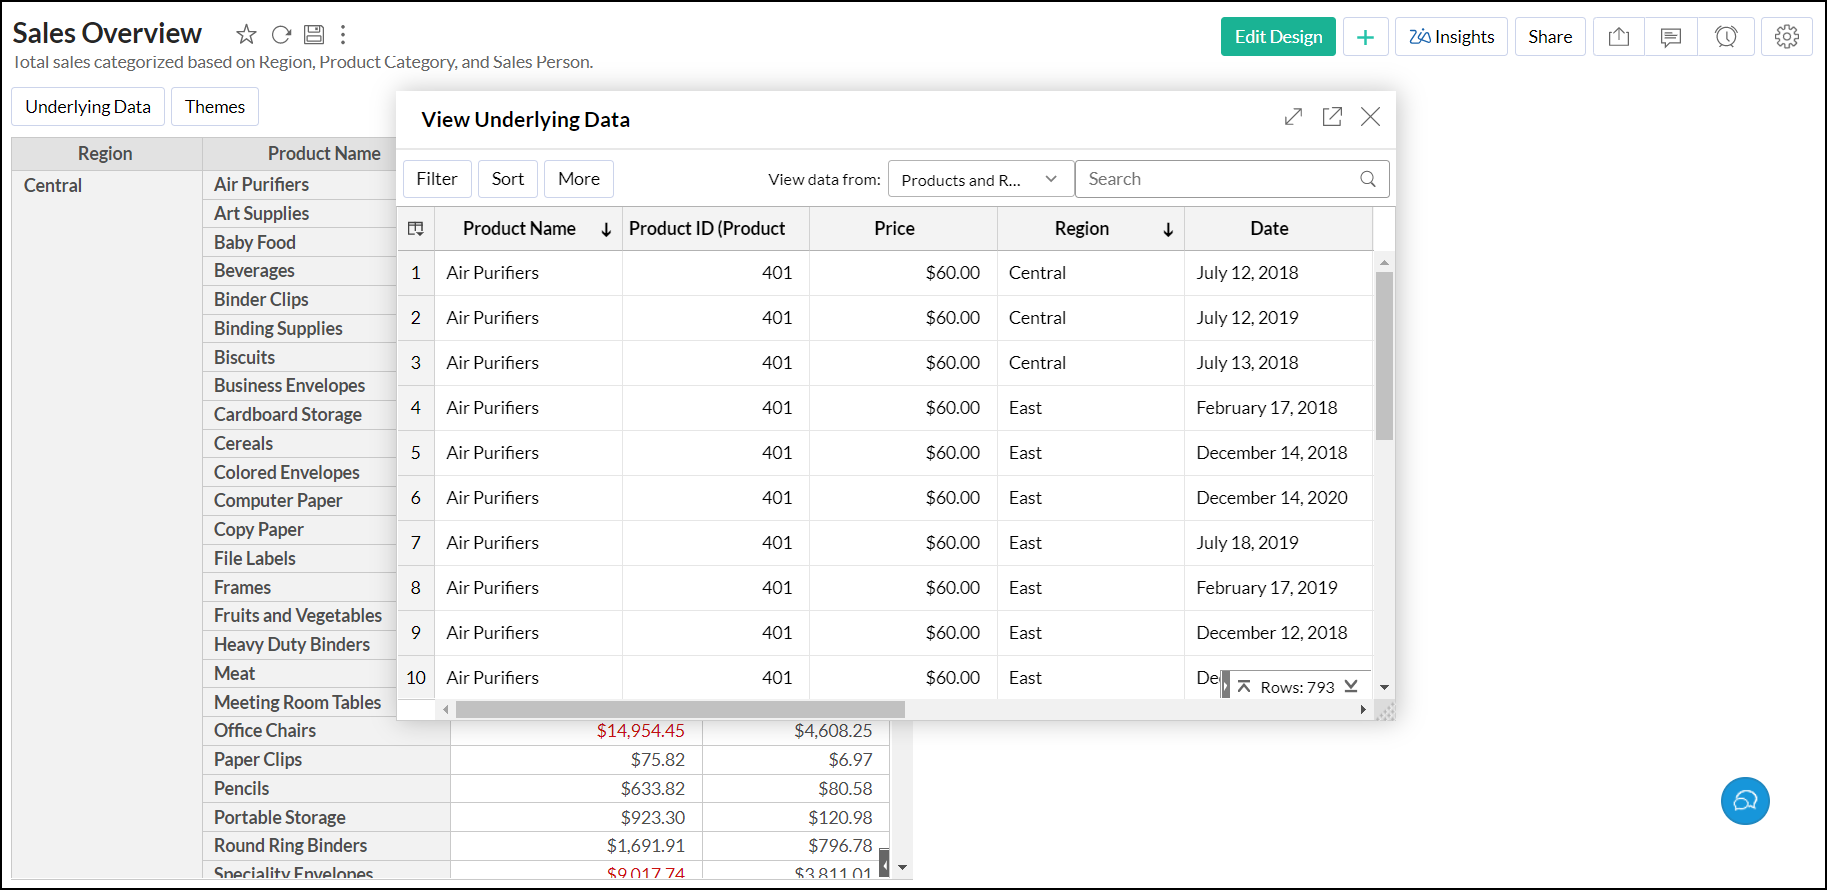Refresh the report using the reload icon
The height and width of the screenshot is (890, 1827).
click(281, 35)
